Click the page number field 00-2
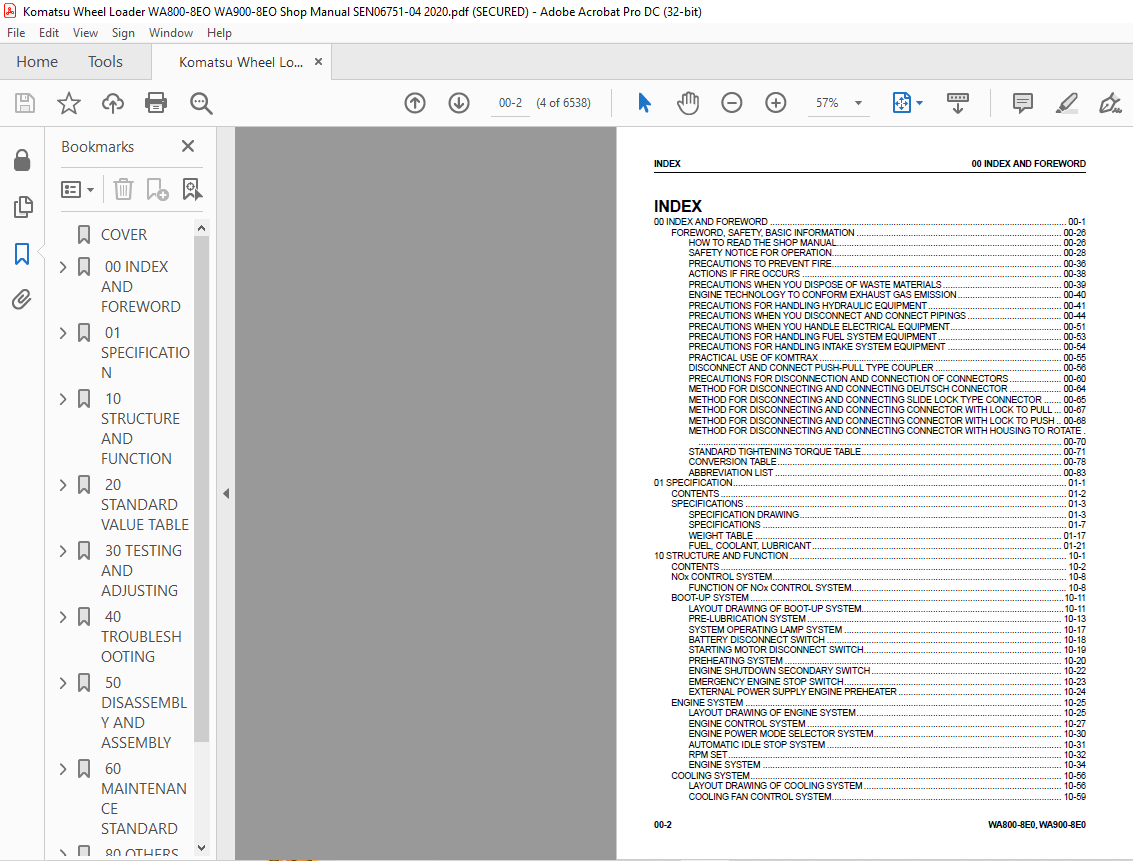 510,103
